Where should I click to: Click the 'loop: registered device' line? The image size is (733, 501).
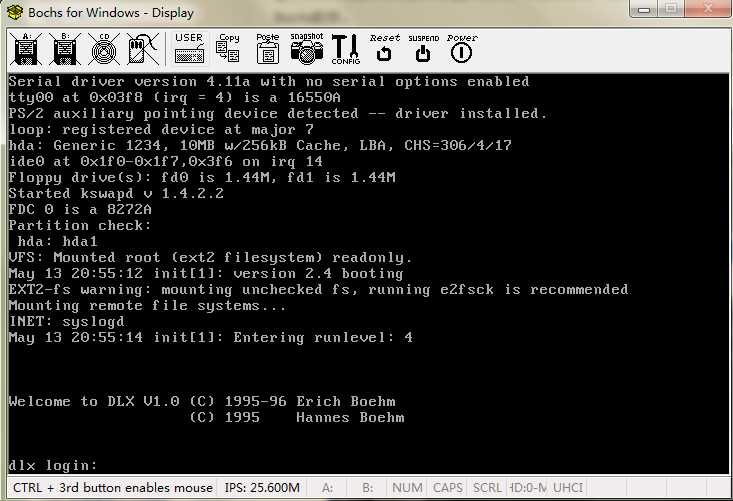(161, 129)
